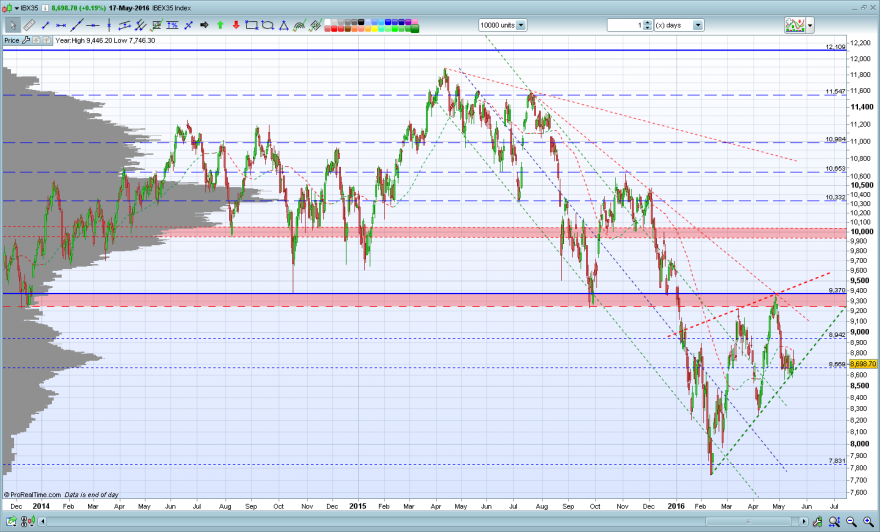Select the horizontal line tool
Viewport: 880px width, 532px height.
(93, 25)
